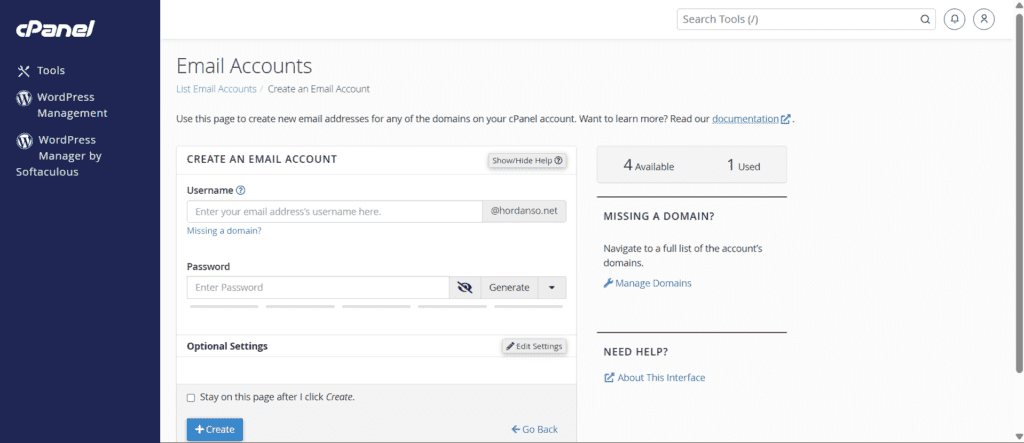Click the Go Back link
1024x443 pixels.
(x=534, y=429)
